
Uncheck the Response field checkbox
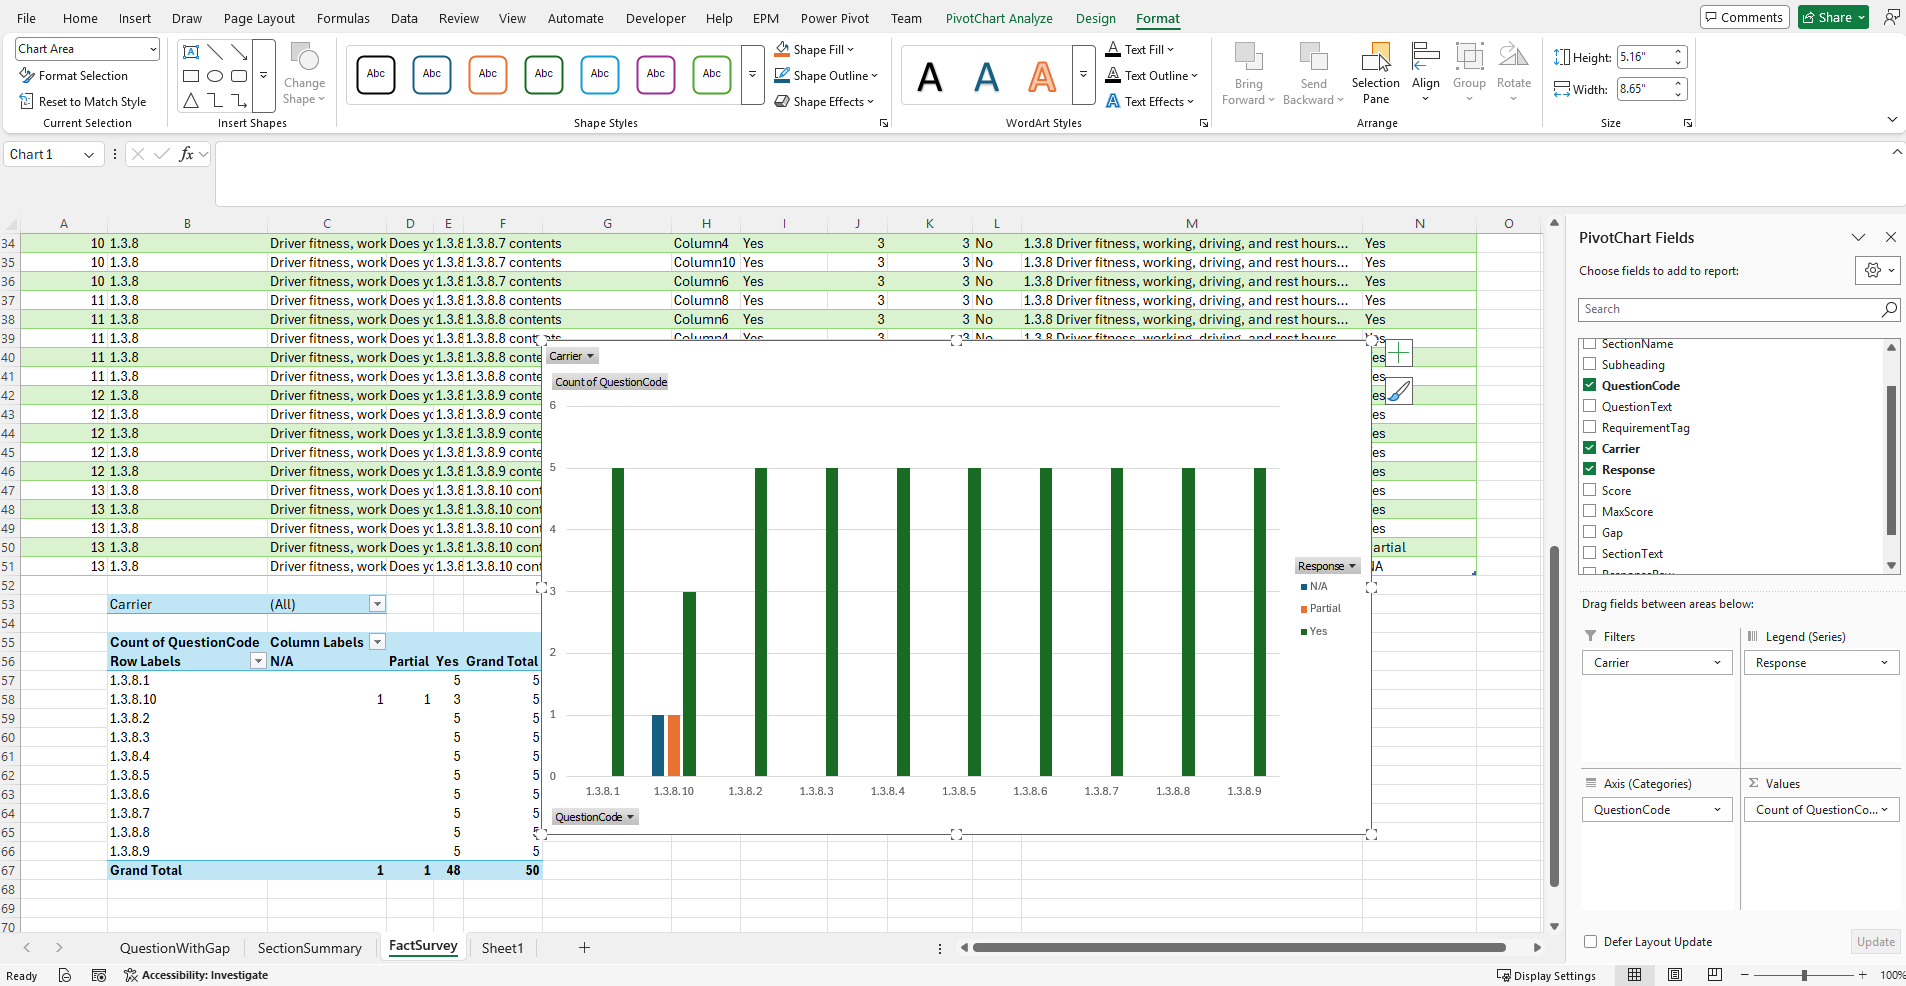pos(1590,469)
